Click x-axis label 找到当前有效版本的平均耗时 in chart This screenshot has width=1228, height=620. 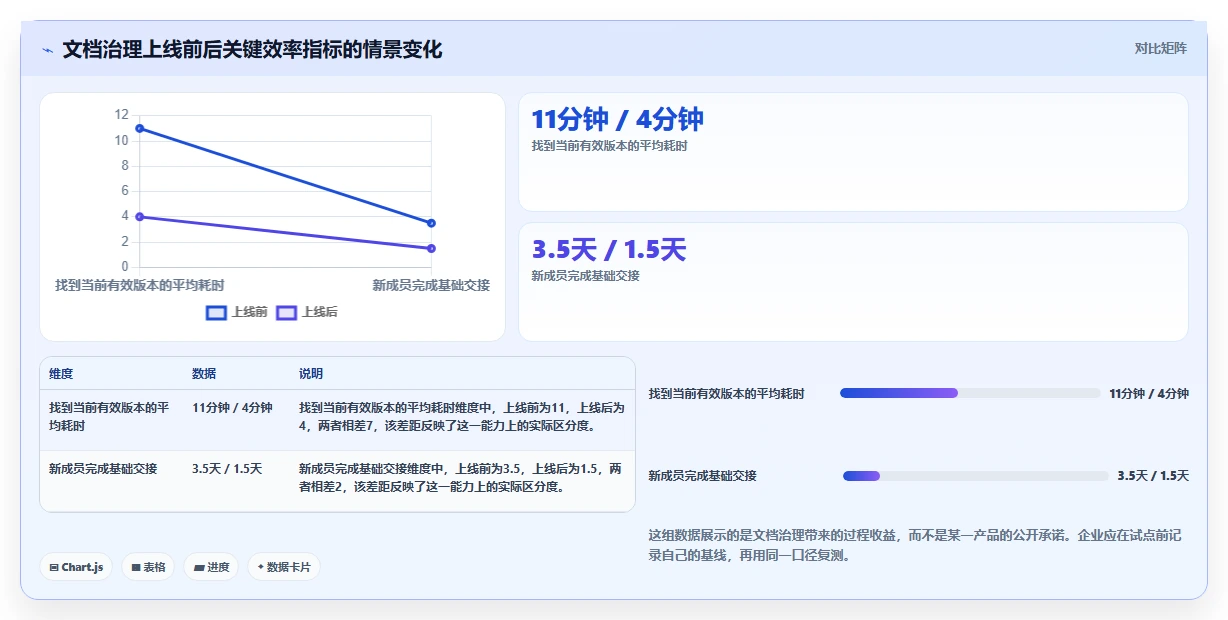(x=139, y=285)
